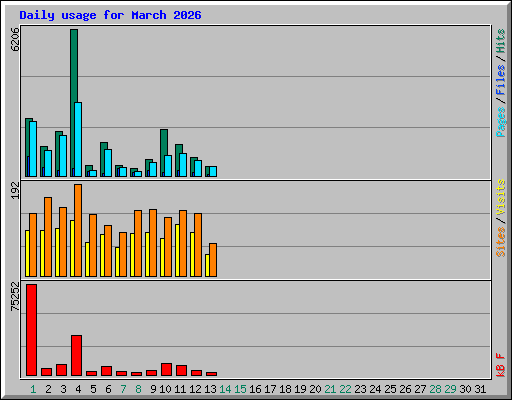
Task: Click day 11 on the x-axis
Action: [180, 389]
